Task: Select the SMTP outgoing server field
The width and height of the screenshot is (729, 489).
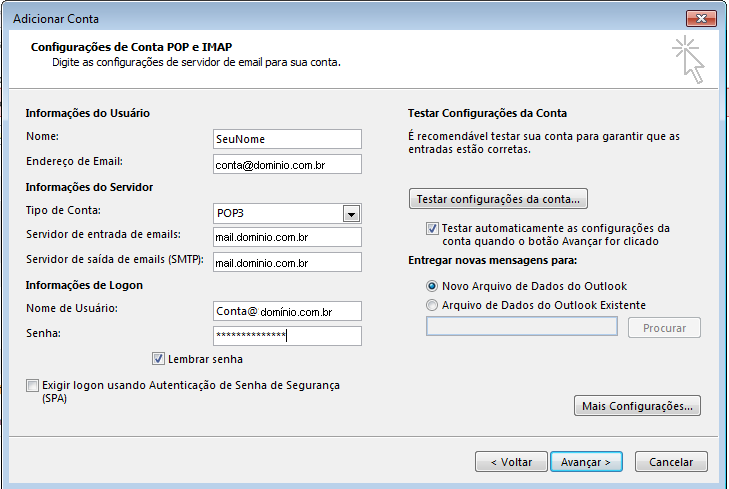Action: pyautogui.click(x=287, y=262)
